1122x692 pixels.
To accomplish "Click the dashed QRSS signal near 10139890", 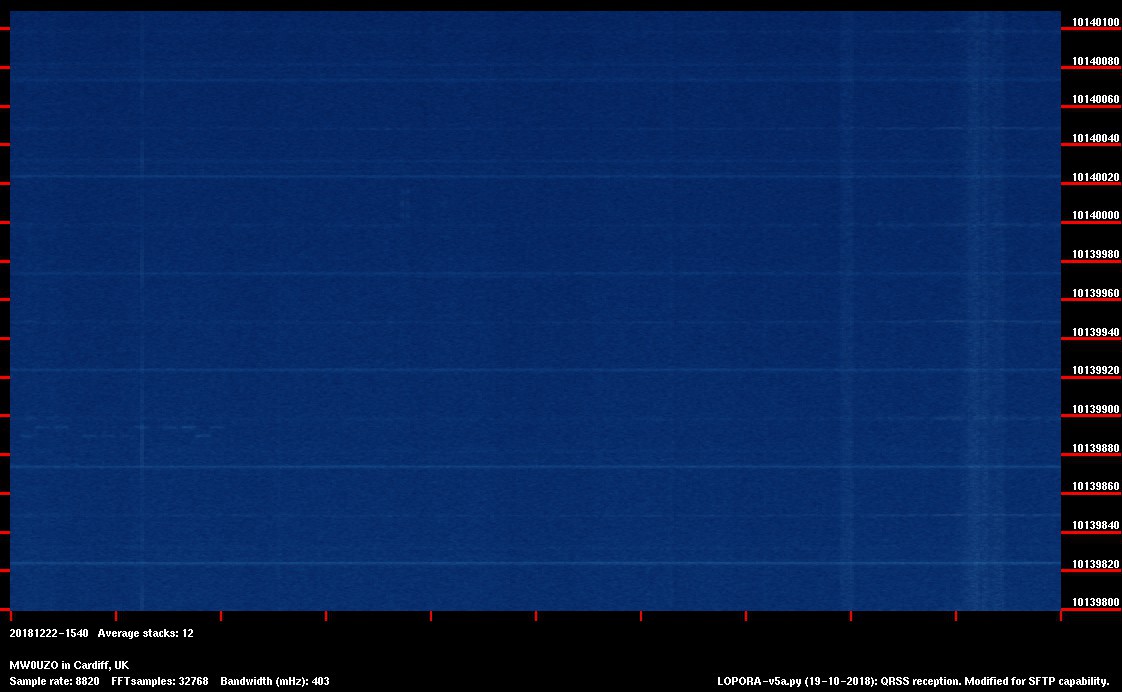I will [120, 431].
